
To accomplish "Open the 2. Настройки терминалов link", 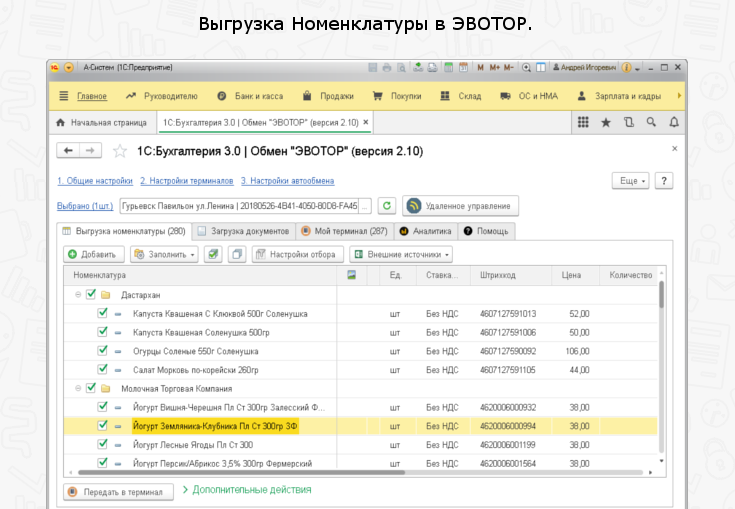I will [186, 181].
